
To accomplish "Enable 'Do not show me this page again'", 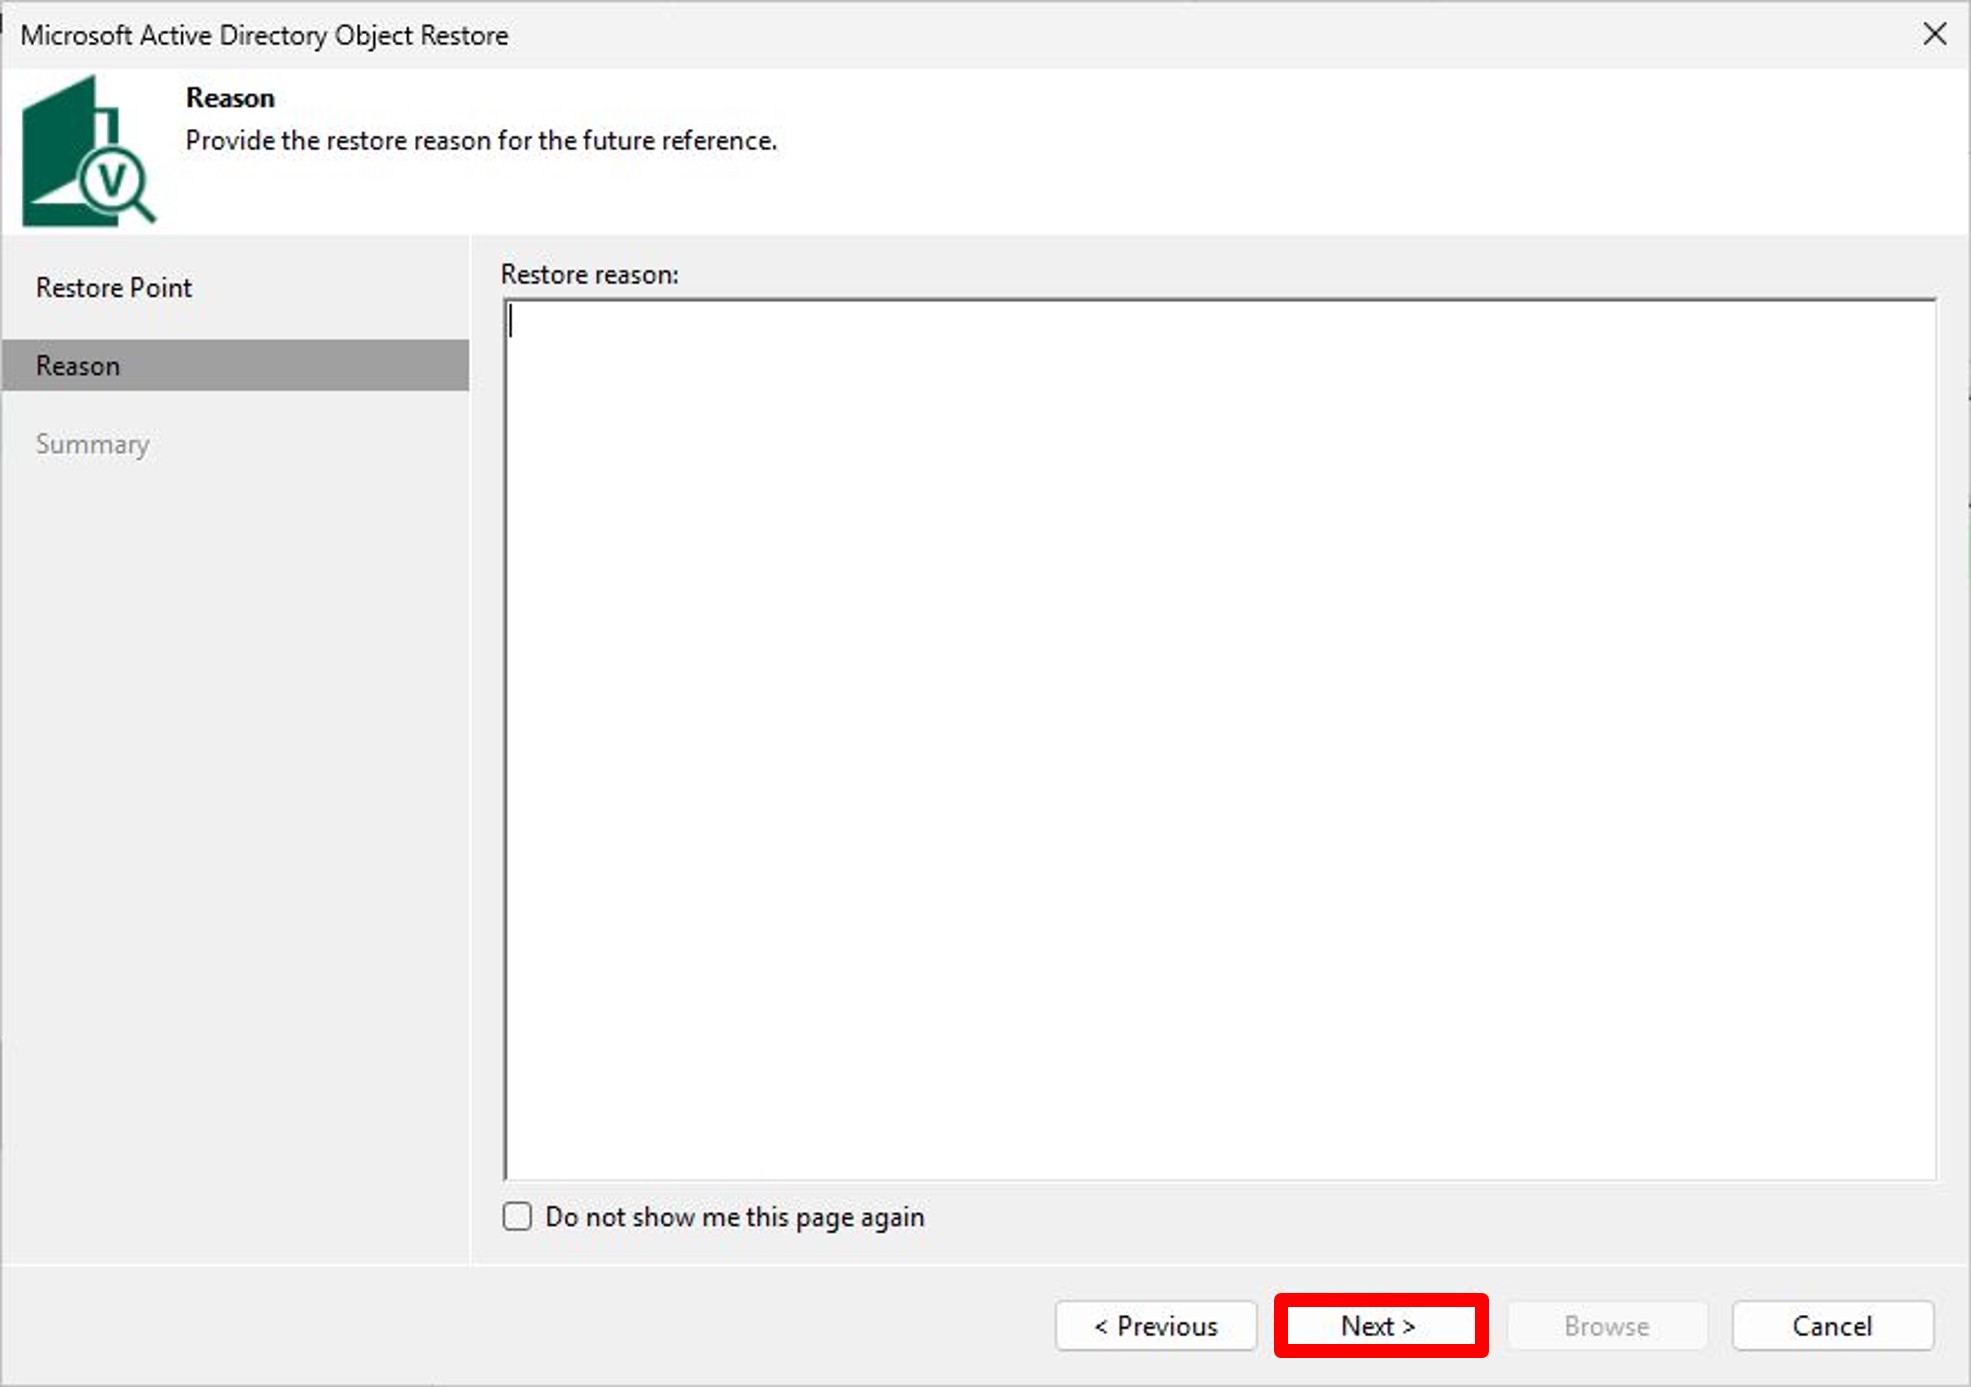I will (x=517, y=1217).
